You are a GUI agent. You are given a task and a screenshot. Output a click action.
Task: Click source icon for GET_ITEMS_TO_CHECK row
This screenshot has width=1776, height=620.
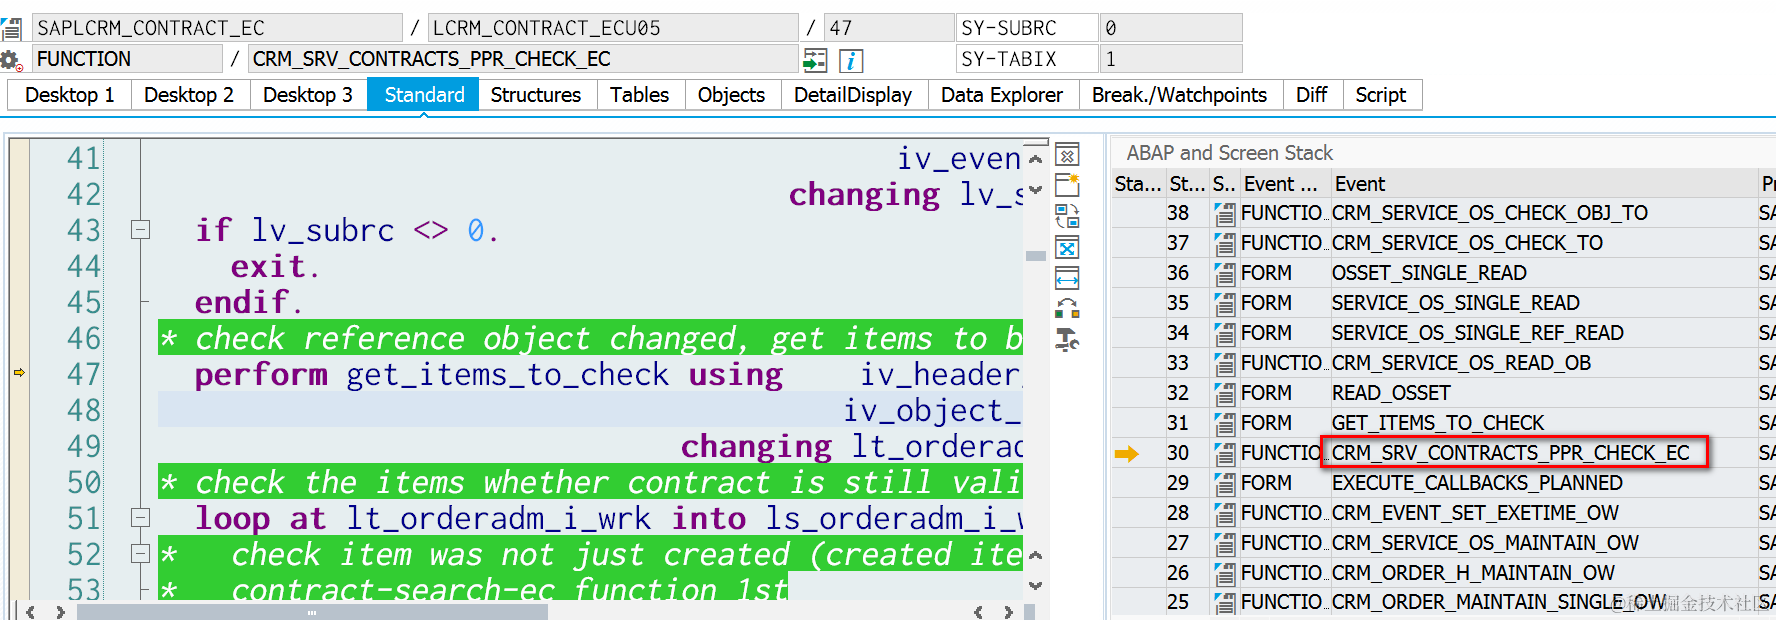(1223, 423)
